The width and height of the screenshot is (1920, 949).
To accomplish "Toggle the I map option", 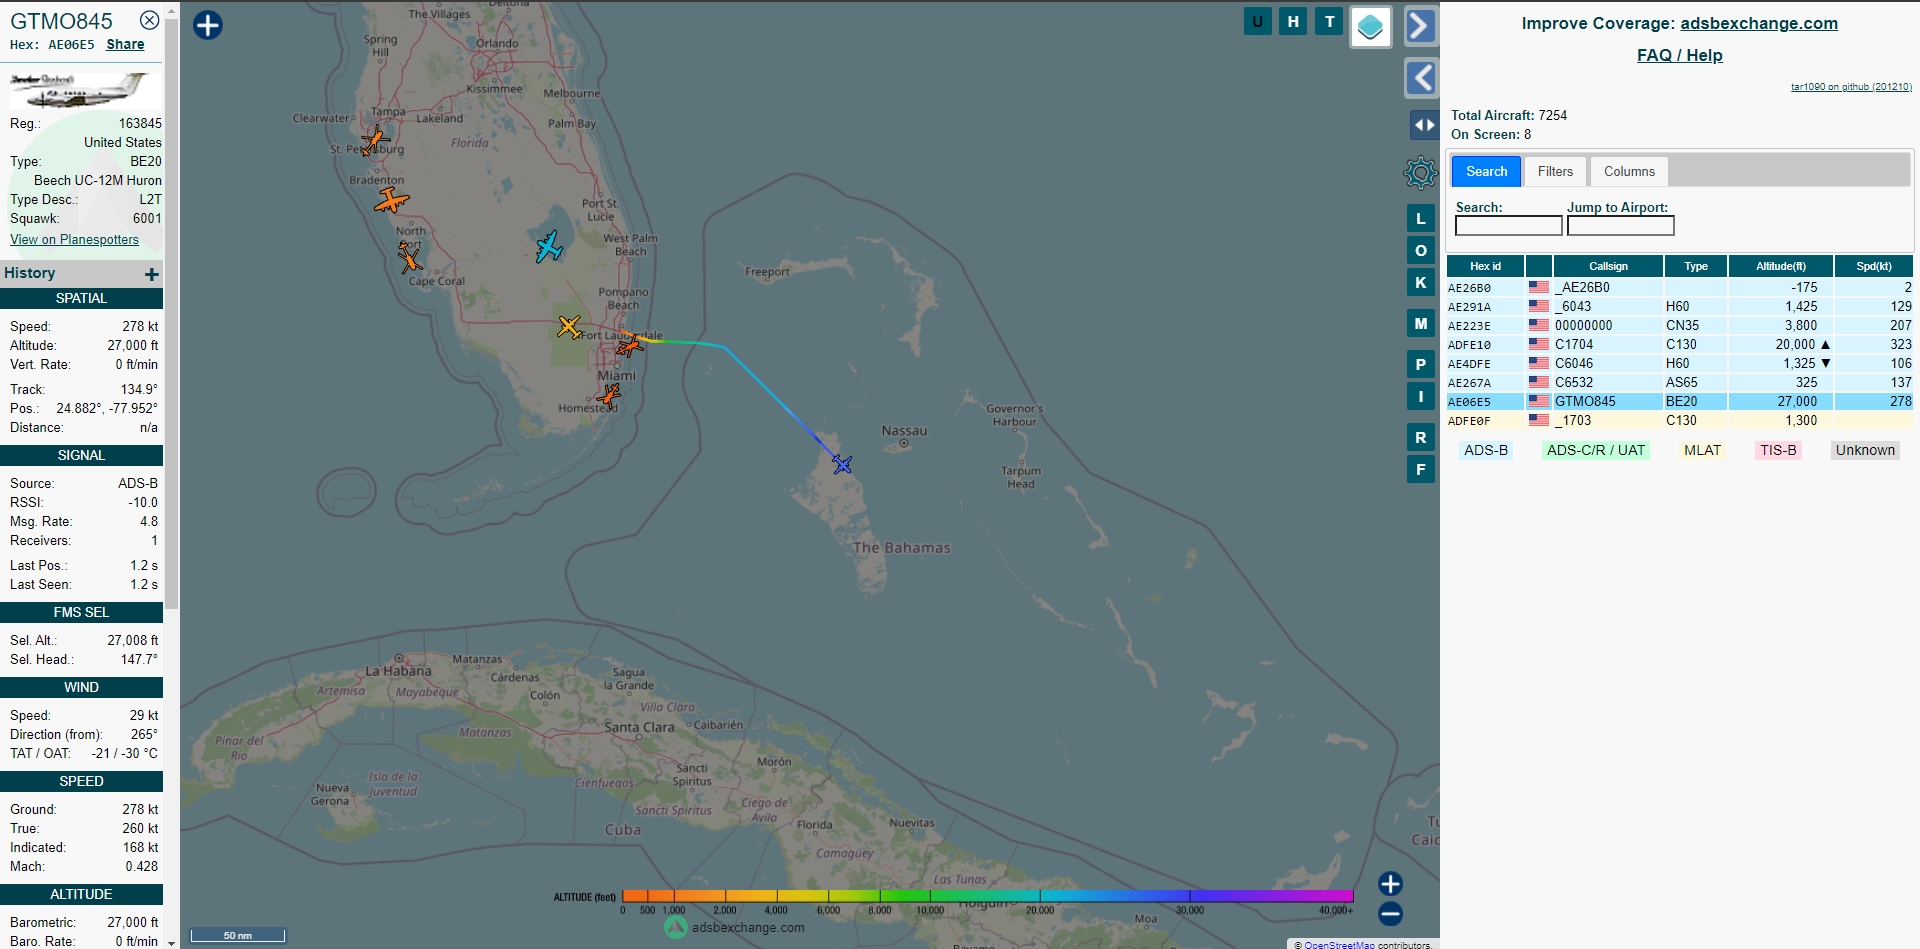I will [x=1421, y=396].
